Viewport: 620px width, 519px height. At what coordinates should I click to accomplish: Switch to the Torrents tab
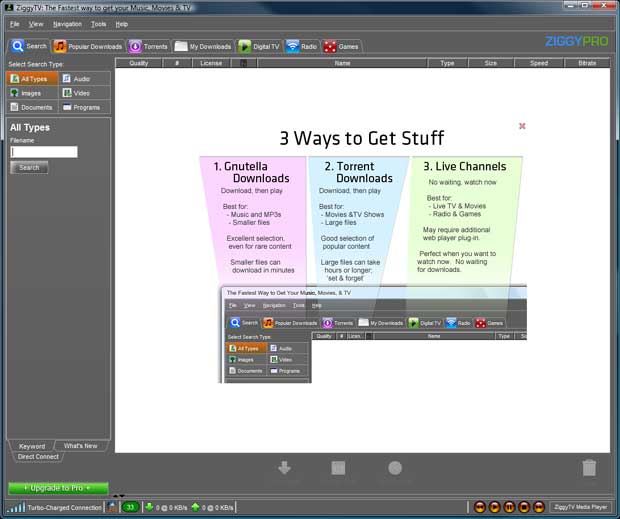(x=149, y=46)
